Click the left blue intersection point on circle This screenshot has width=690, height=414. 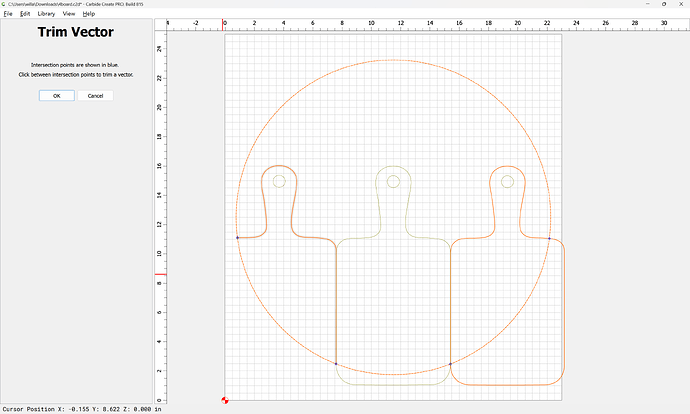pyautogui.click(x=238, y=238)
